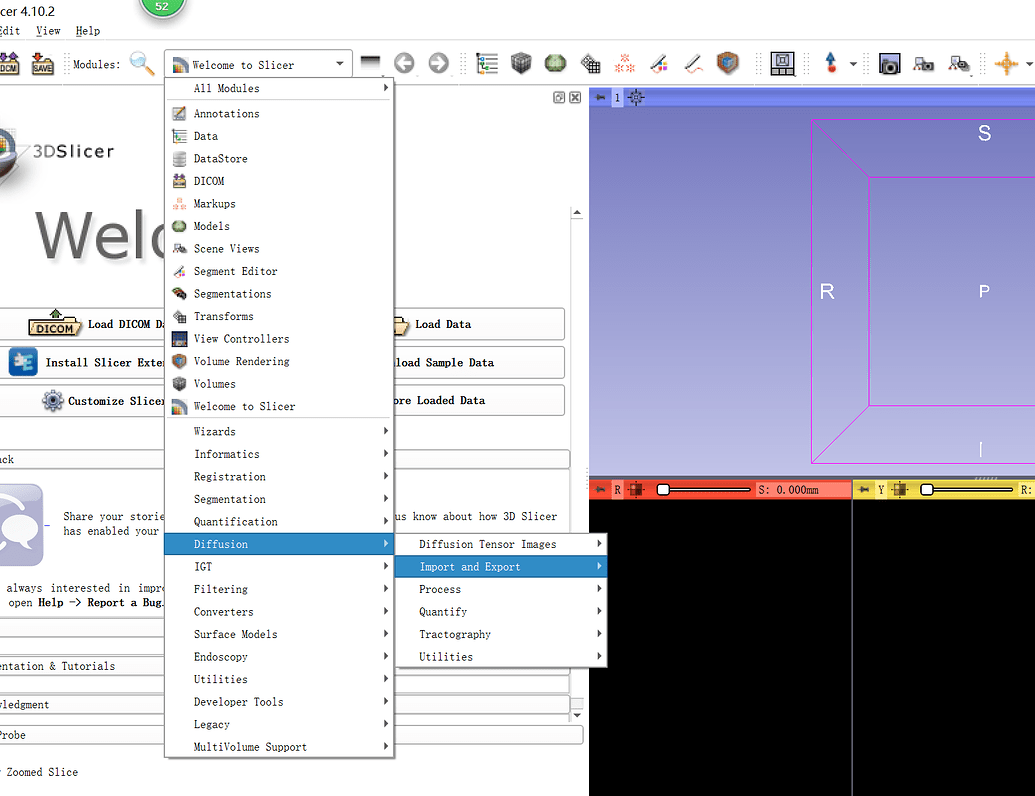Viewport: 1035px width, 796px height.
Task: Click the Save scene toolbar icon
Action: point(42,63)
